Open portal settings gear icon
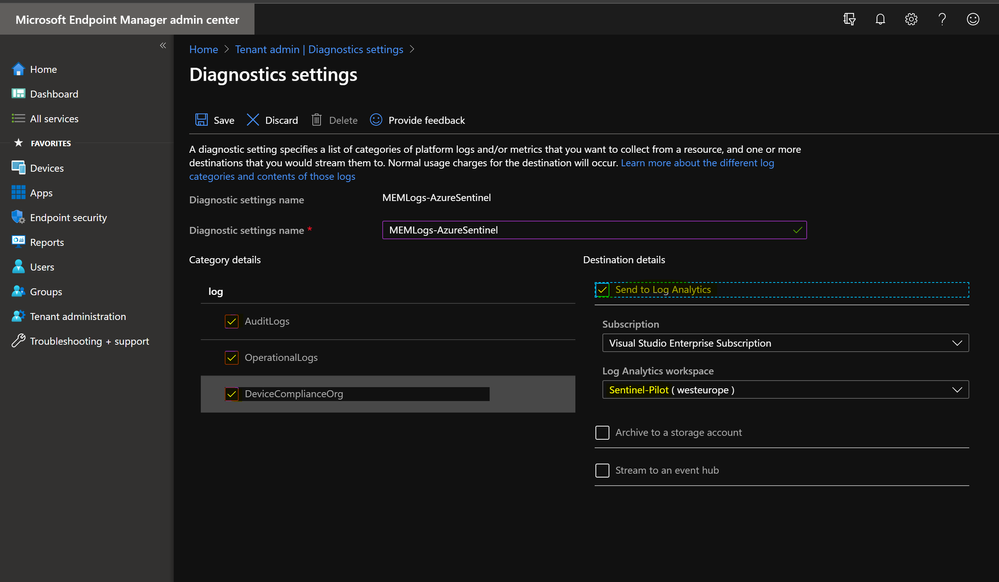This screenshot has height=582, width=999. 911,19
